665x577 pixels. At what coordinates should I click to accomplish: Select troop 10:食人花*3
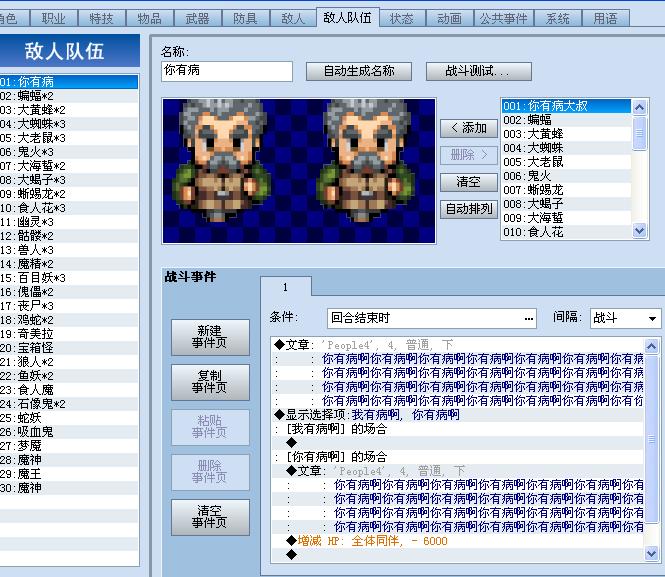tap(69, 208)
